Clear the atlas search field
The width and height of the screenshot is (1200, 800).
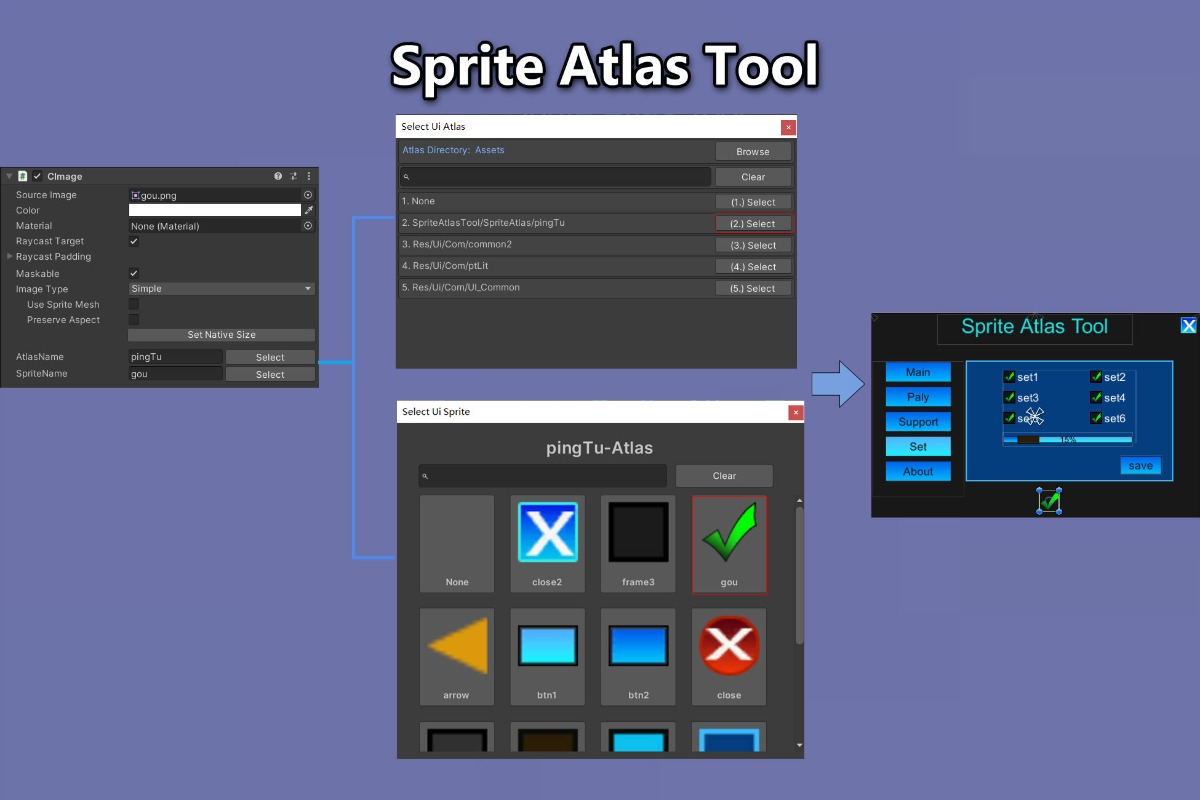[x=753, y=177]
